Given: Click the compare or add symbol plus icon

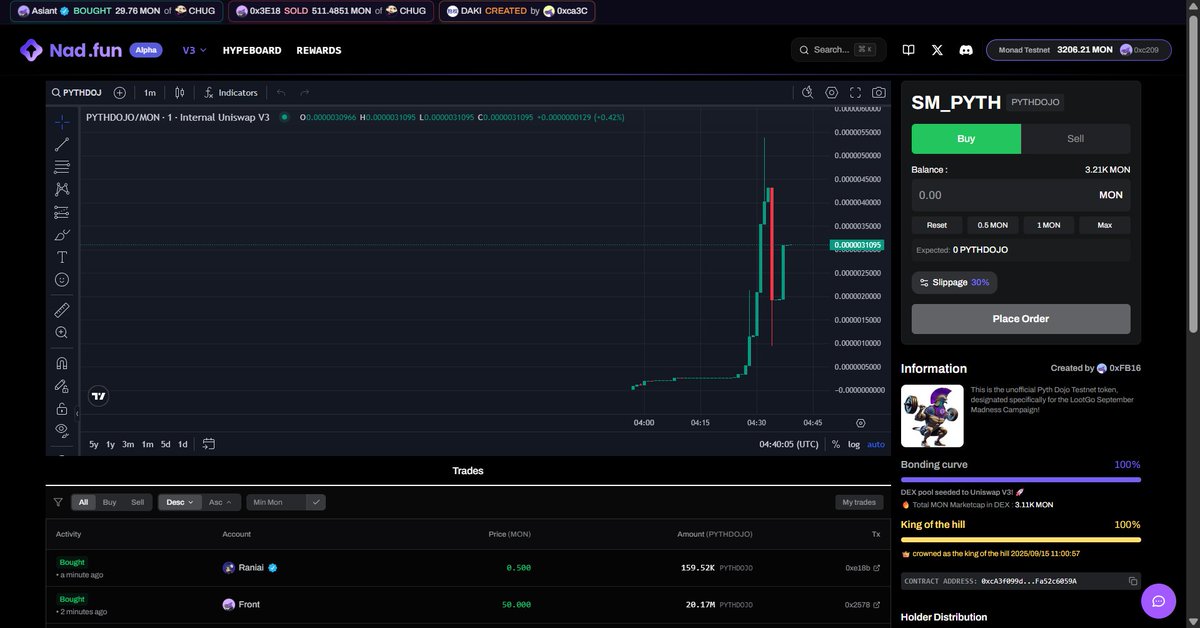Looking at the screenshot, I should 120,92.
